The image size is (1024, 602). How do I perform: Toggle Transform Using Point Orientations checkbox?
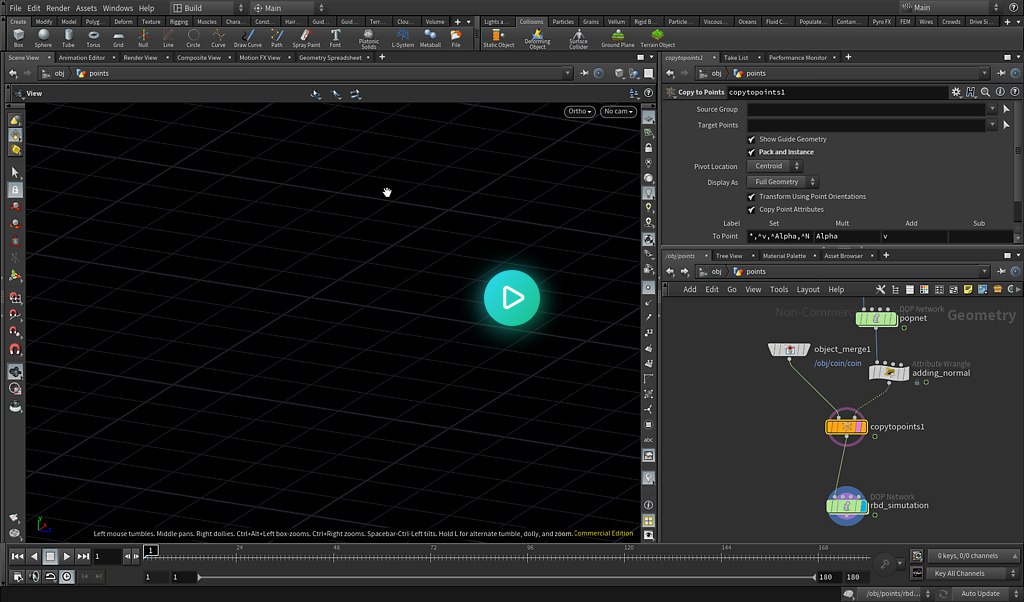(751, 197)
